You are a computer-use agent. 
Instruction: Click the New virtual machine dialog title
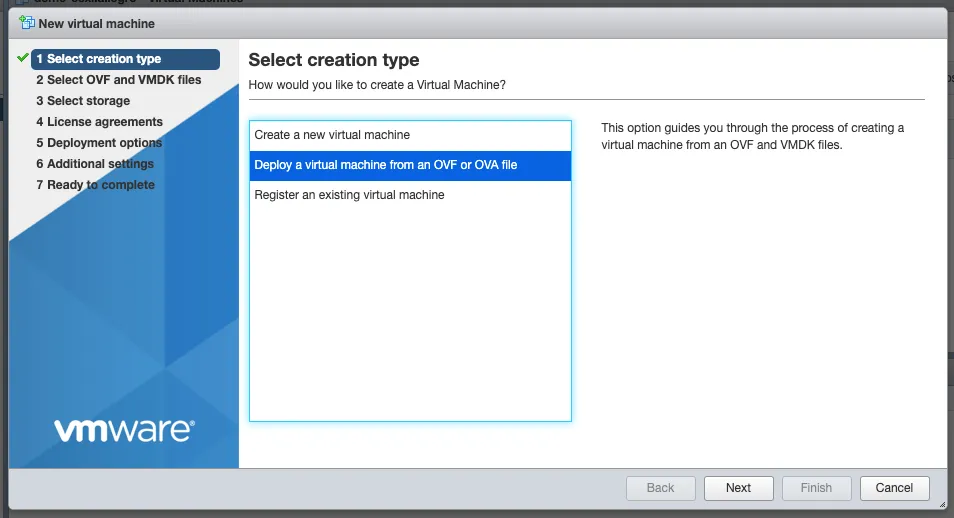coord(96,22)
